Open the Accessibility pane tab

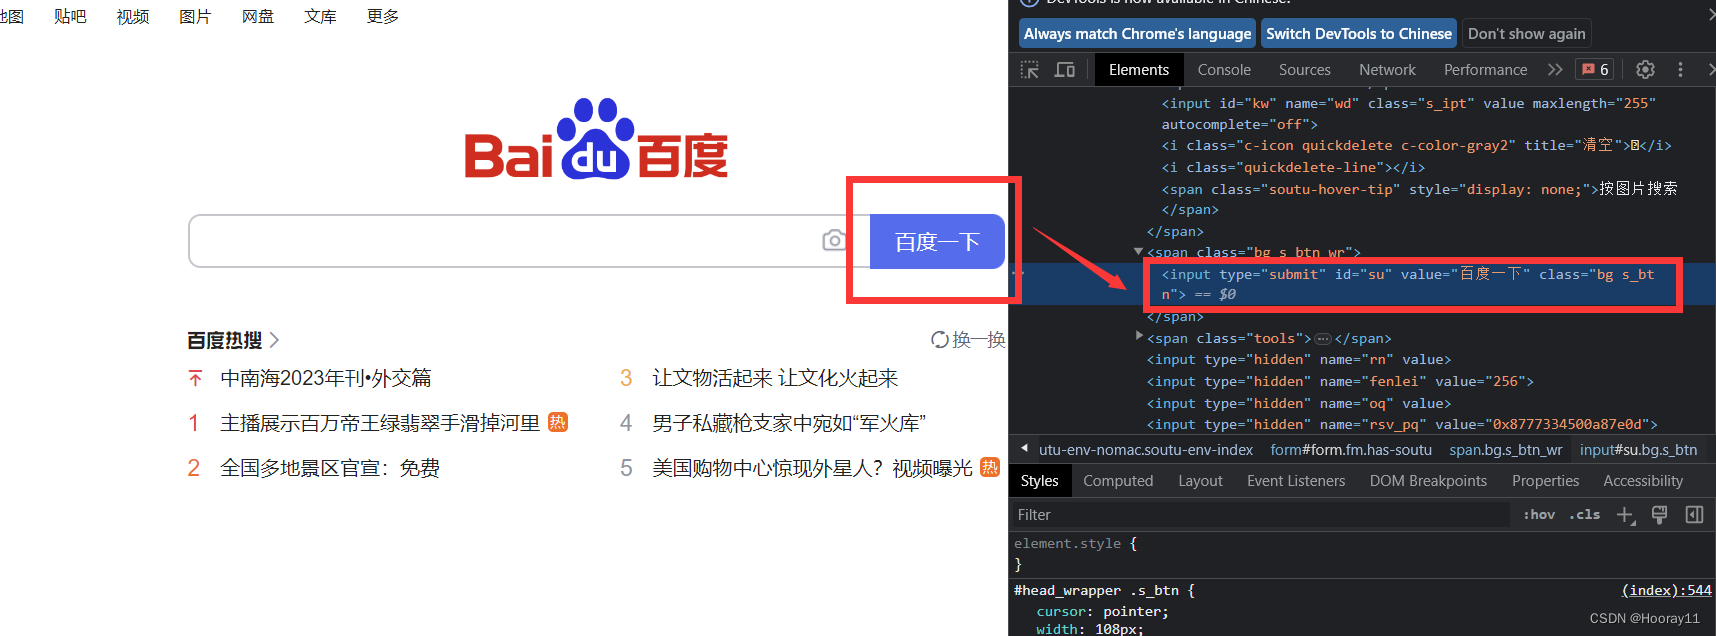coord(1643,481)
